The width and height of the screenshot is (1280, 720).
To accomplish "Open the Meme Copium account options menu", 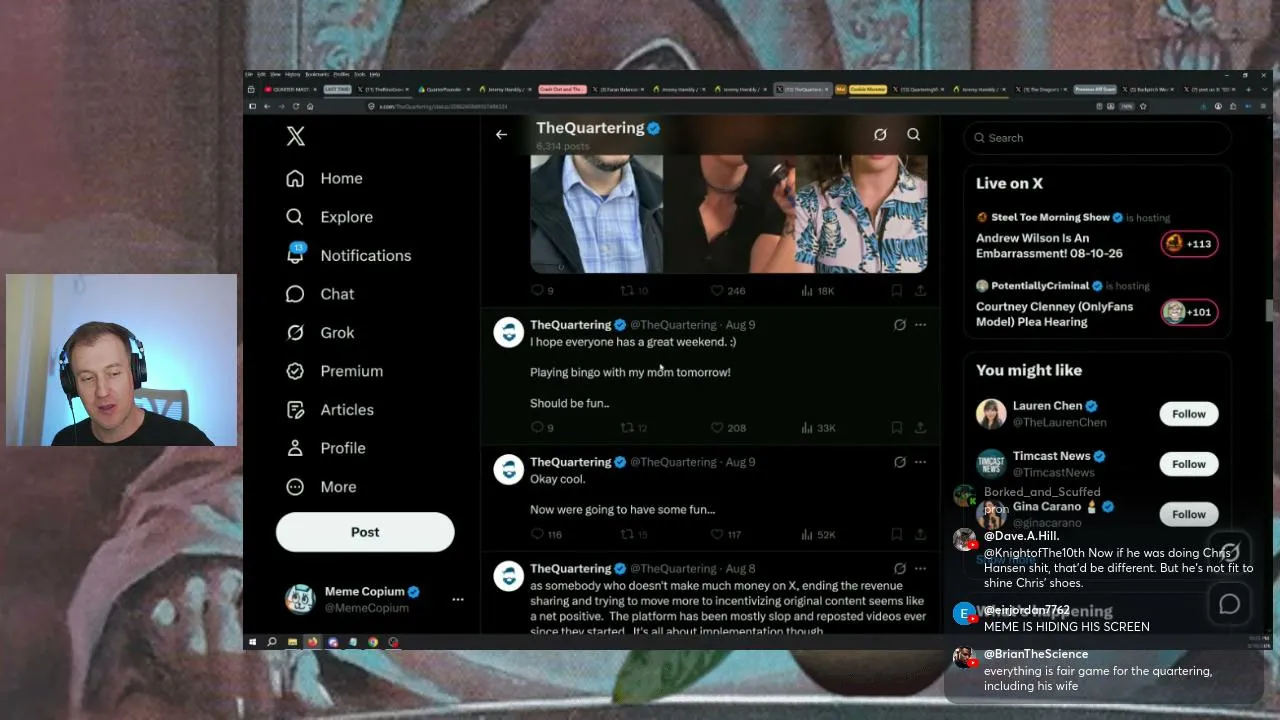I will tap(458, 599).
